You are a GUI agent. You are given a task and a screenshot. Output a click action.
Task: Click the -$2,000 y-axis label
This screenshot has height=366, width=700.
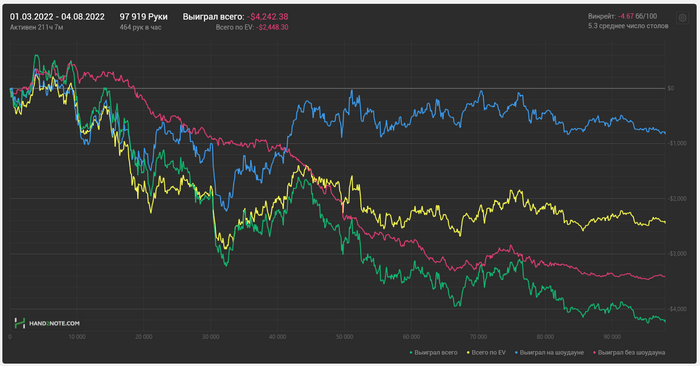(x=676, y=199)
